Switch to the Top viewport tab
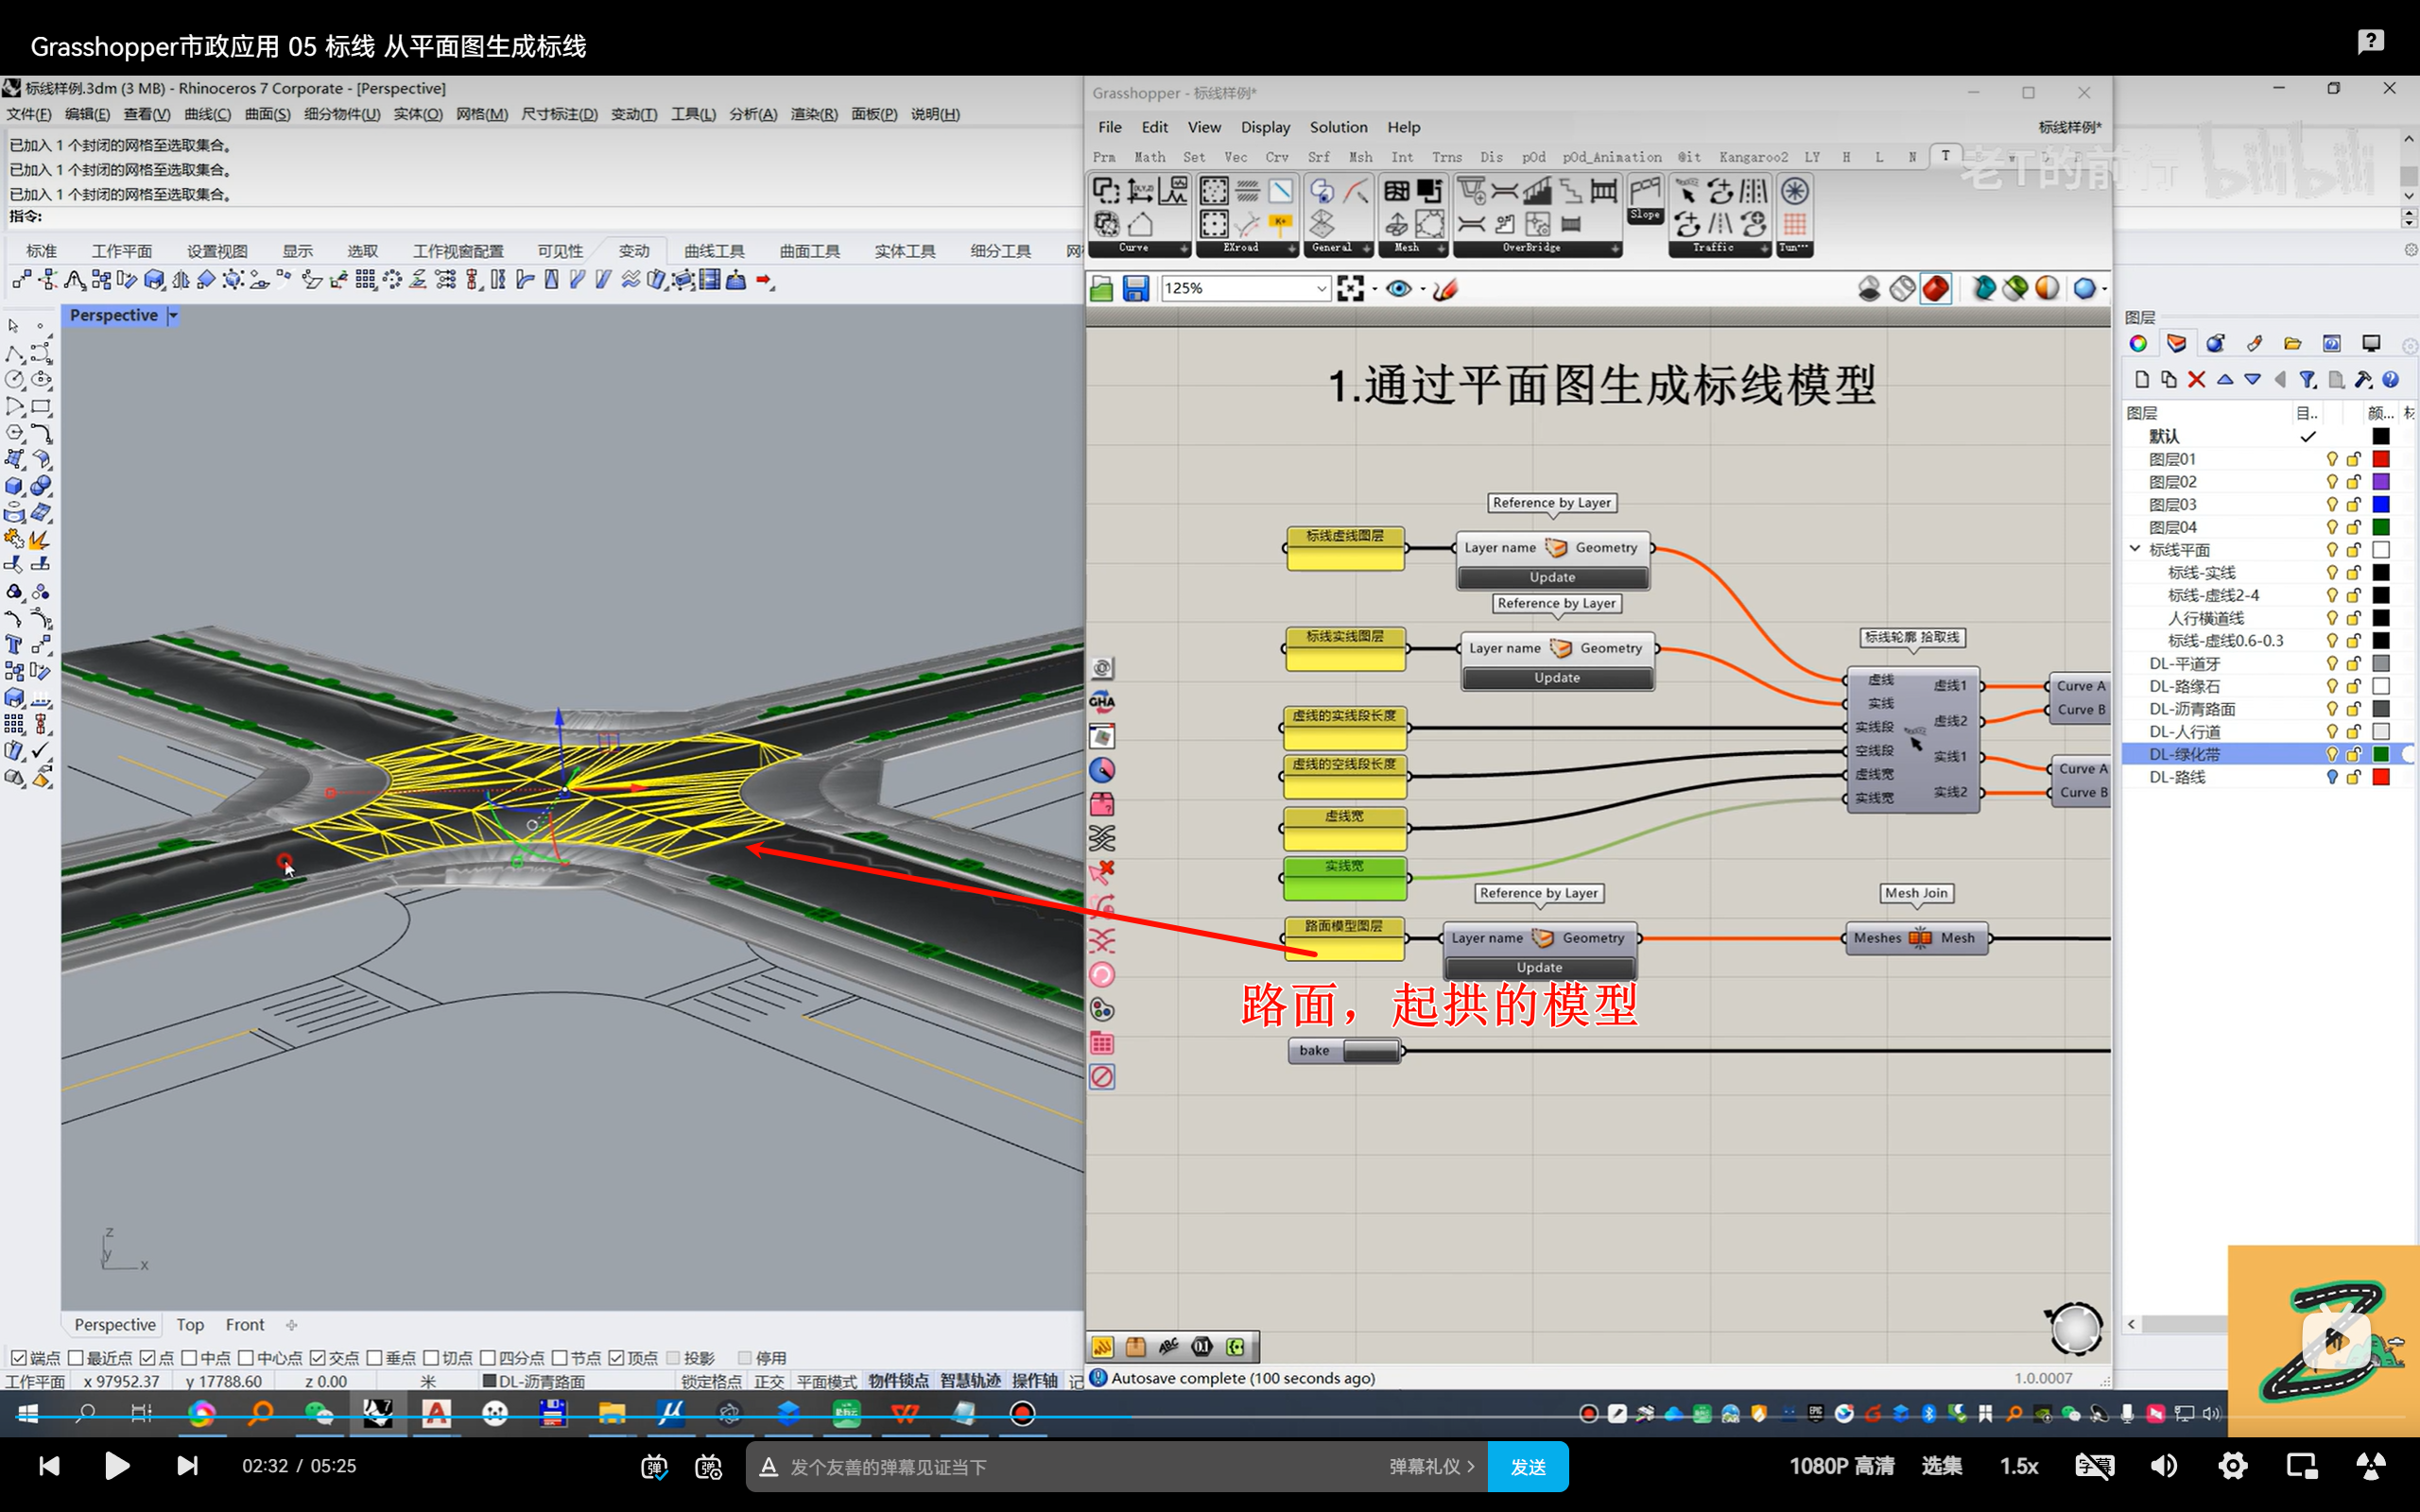The width and height of the screenshot is (2420, 1512). (190, 1324)
